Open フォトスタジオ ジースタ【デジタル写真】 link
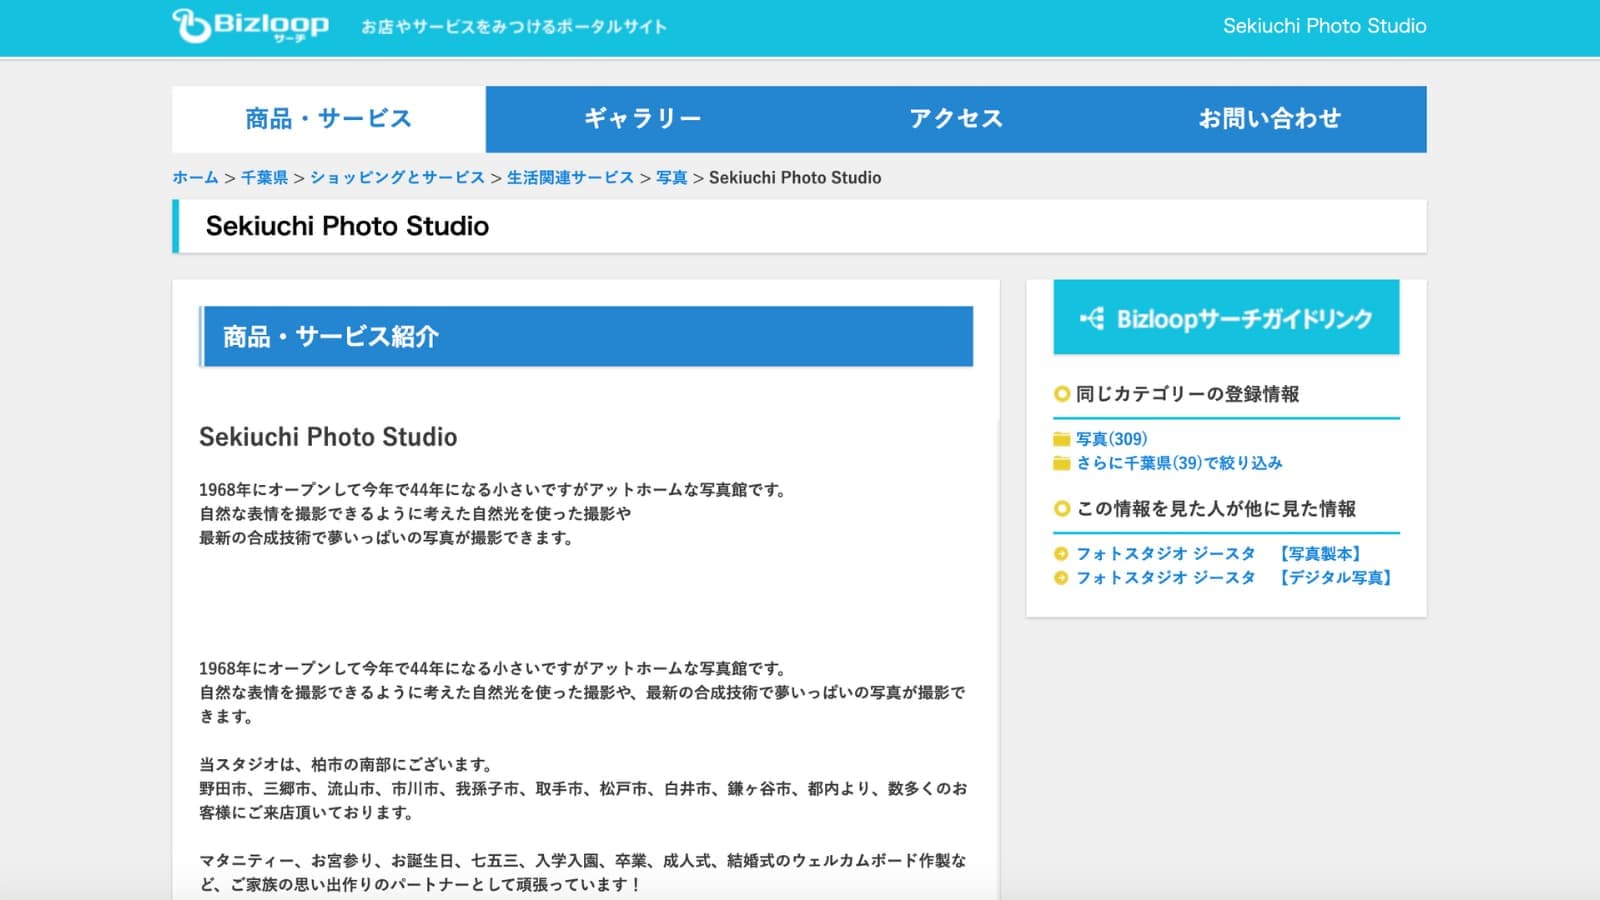The height and width of the screenshot is (900, 1600). coord(1233,578)
